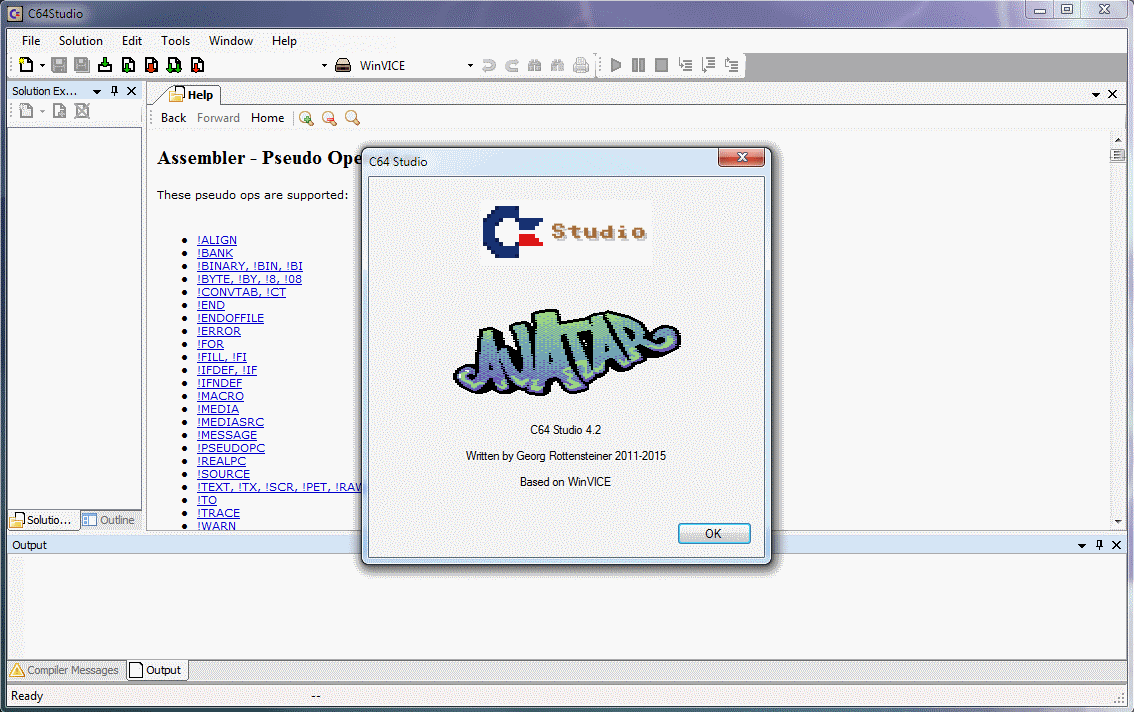The height and width of the screenshot is (712, 1134).
Task: Switch to the Compiler Messages tab
Action: pyautogui.click(x=64, y=670)
